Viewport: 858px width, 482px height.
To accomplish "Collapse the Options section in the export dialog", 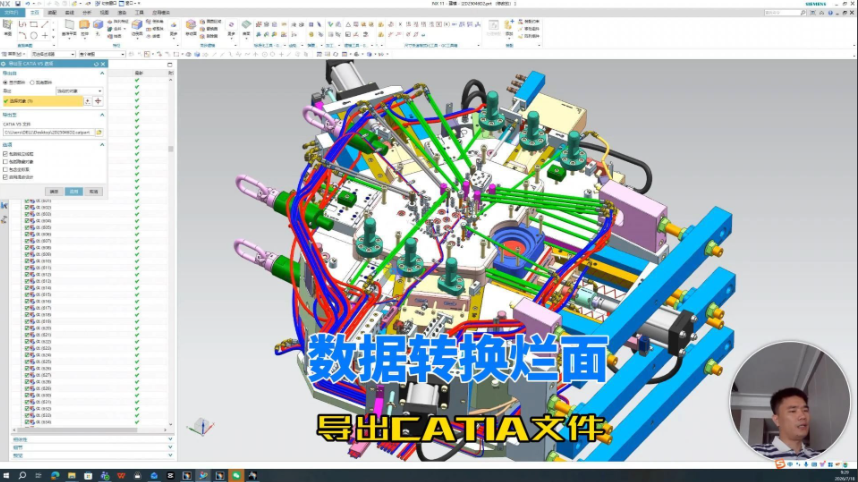I will point(102,144).
